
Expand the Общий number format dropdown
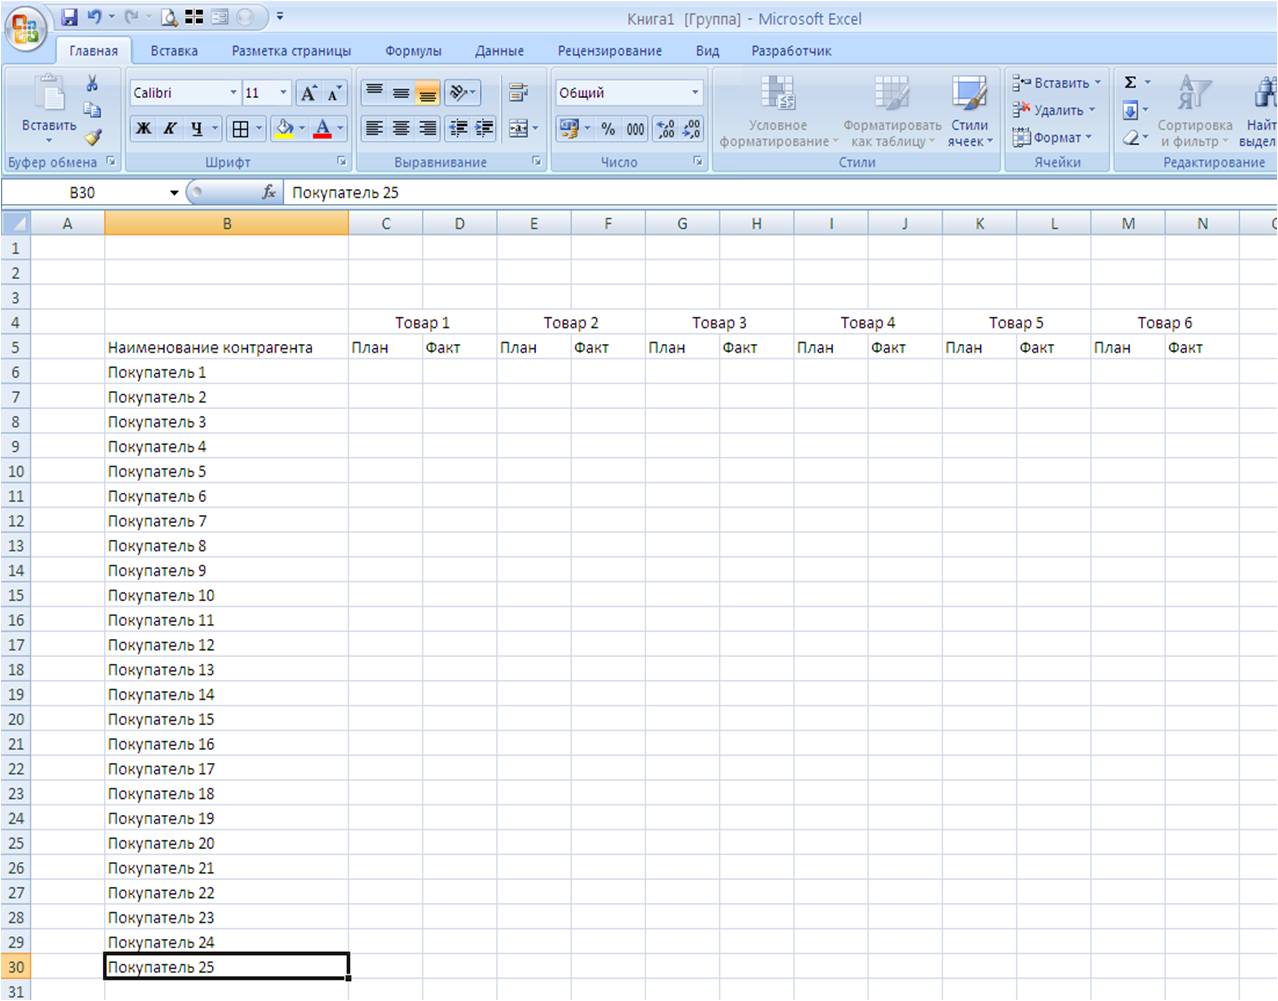[695, 93]
